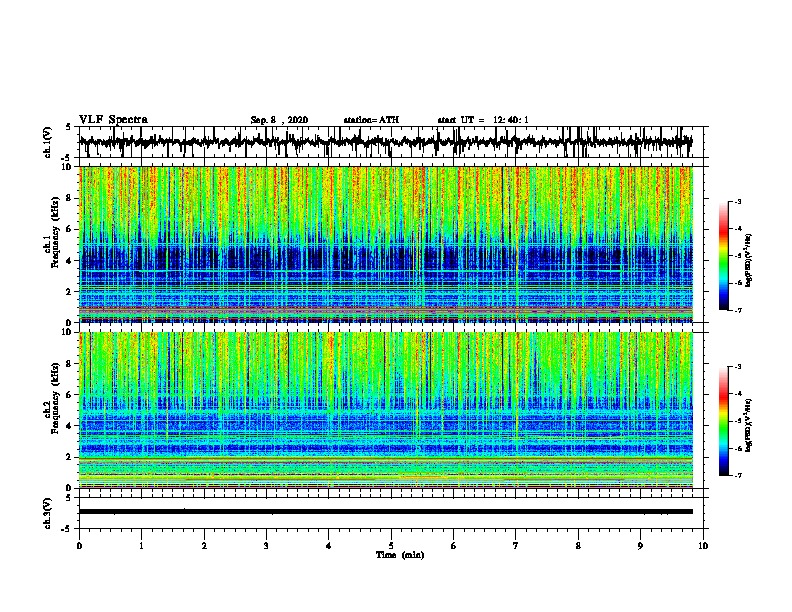This screenshot has width=792, height=612.
Task: Click the "-3" tick on ch.1 colorbar
Action: click(737, 201)
